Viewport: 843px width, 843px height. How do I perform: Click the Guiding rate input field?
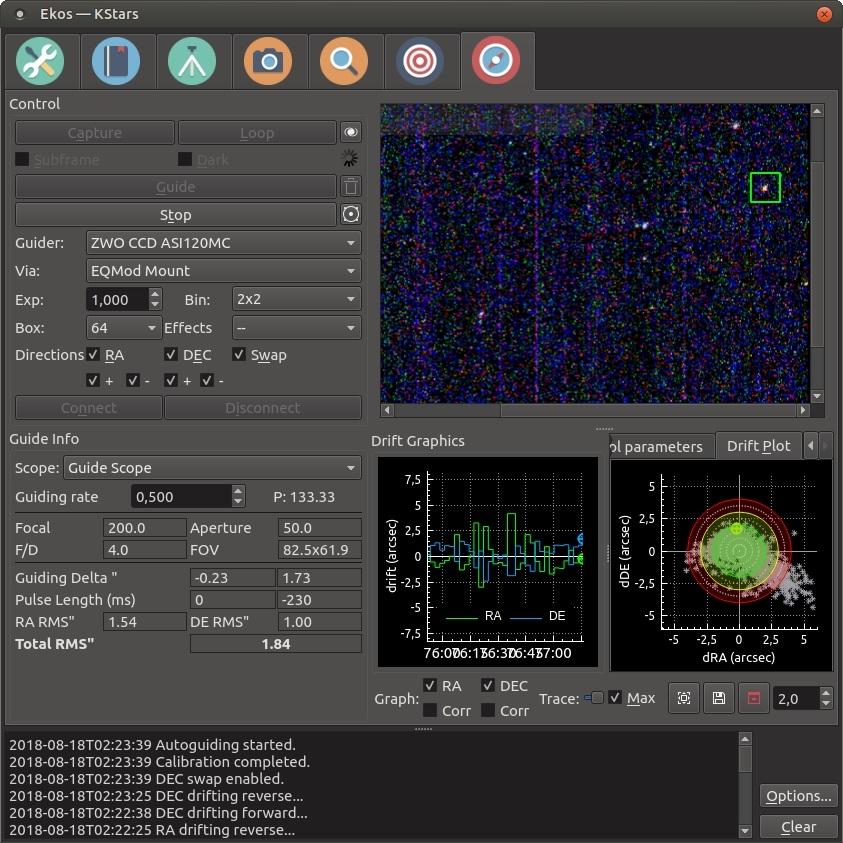click(181, 497)
